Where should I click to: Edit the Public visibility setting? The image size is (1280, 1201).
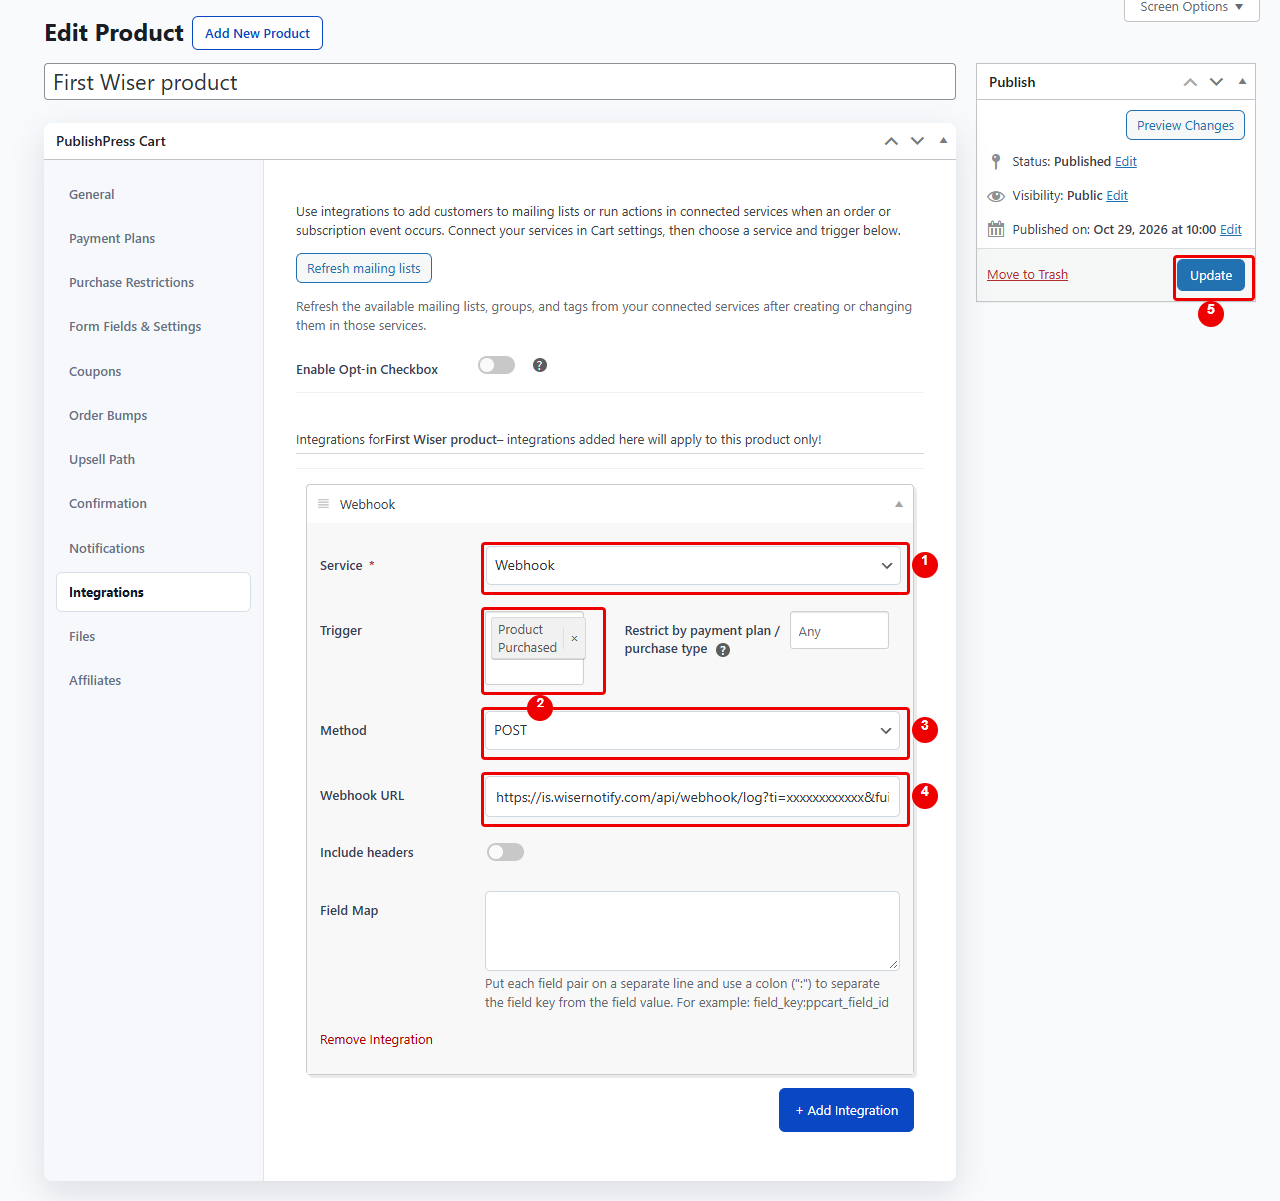pyautogui.click(x=1117, y=195)
